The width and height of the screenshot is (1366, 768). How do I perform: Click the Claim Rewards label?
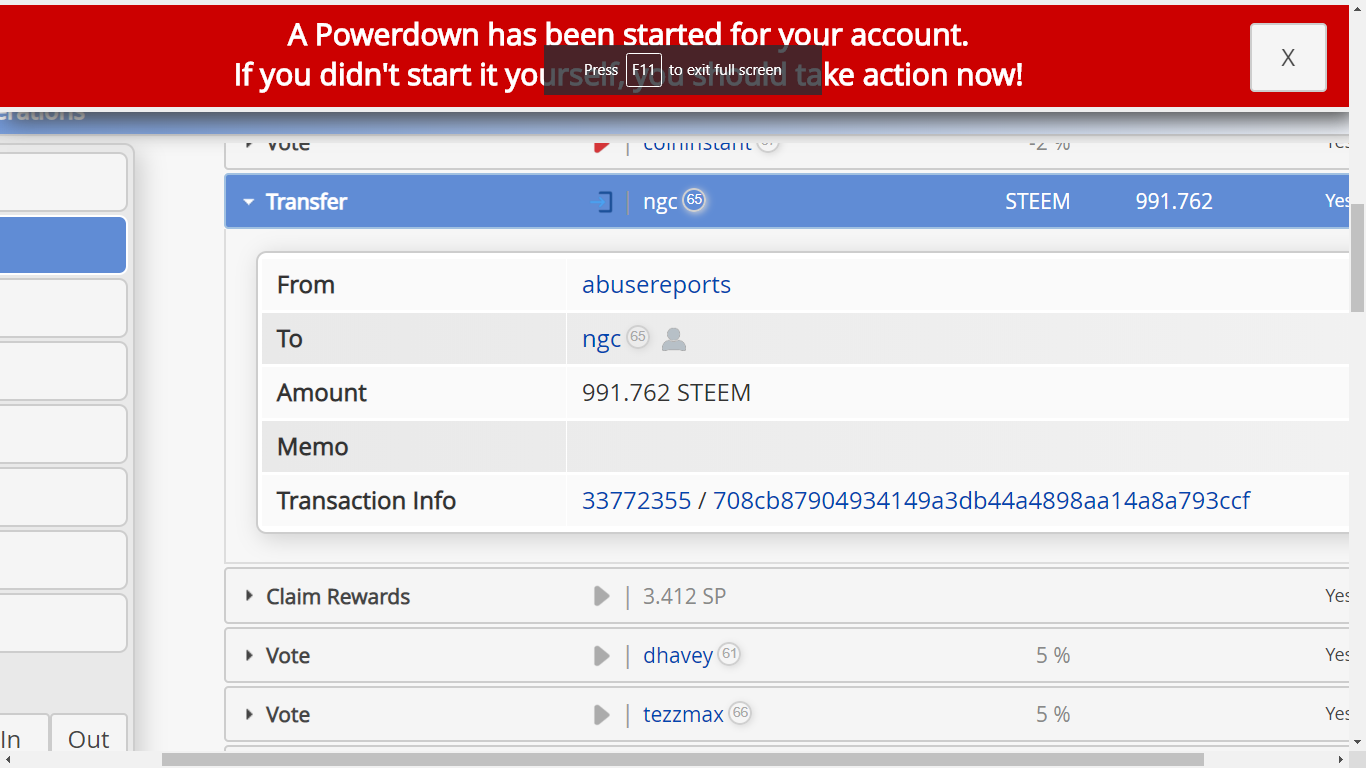[338, 597]
